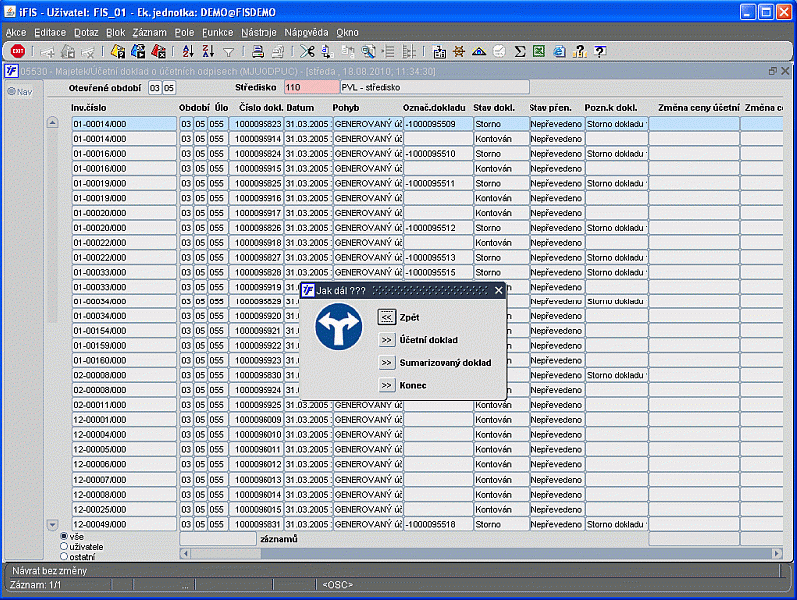
Task: Click the scissors cut toolbar icon
Action: pyautogui.click(x=307, y=51)
